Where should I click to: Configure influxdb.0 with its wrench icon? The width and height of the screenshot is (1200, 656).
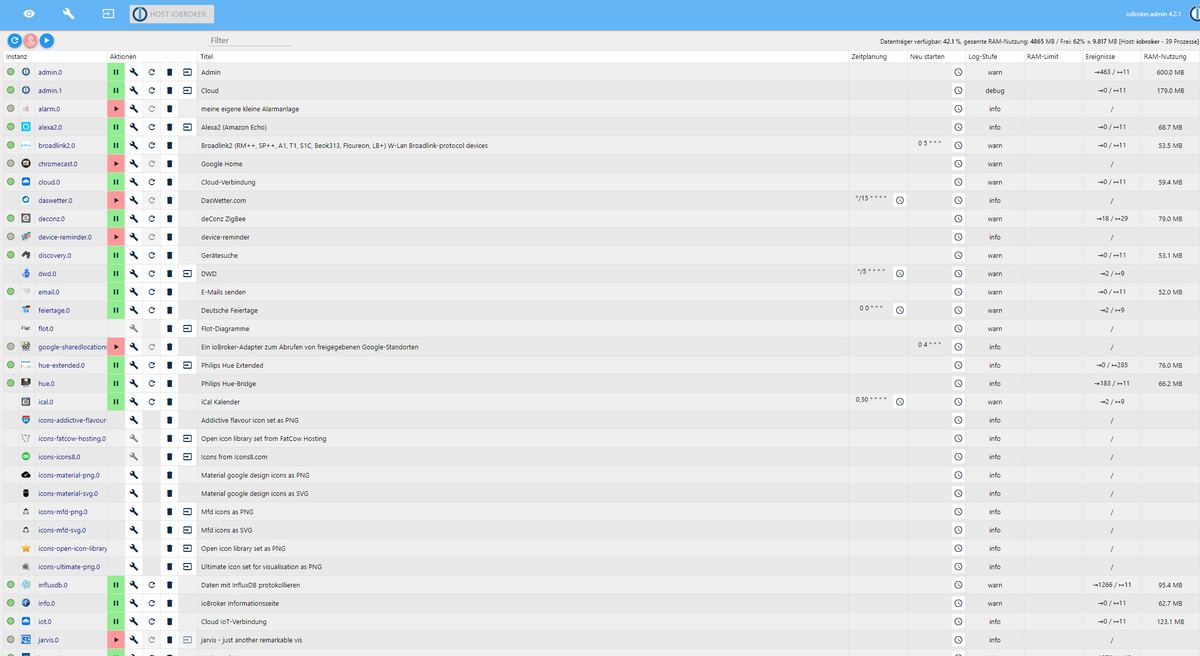[x=133, y=584]
